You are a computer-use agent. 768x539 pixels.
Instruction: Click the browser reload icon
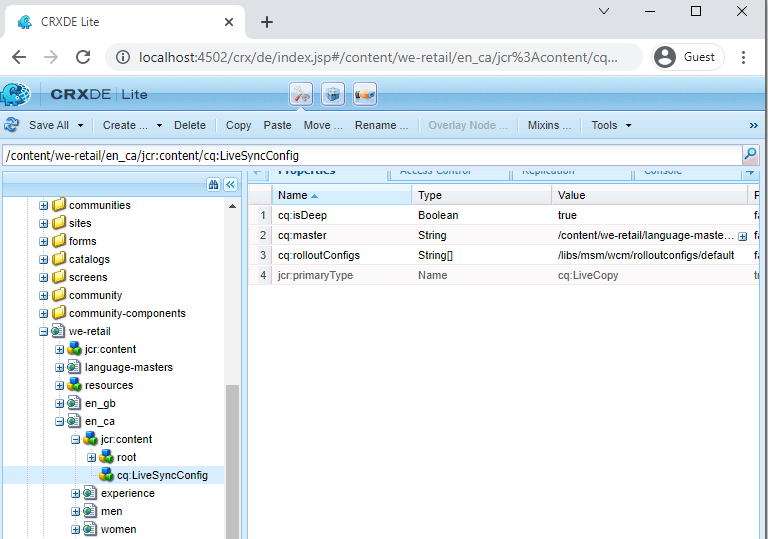click(x=83, y=57)
